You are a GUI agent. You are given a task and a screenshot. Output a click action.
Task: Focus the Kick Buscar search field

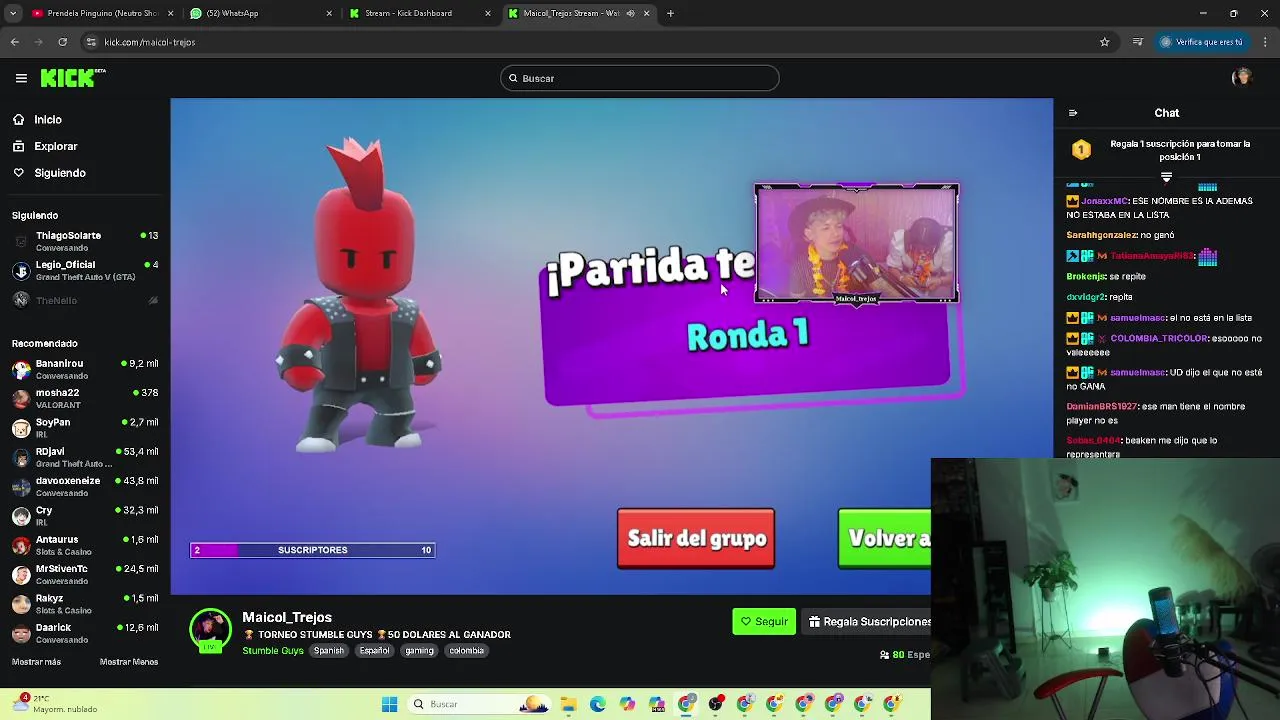pyautogui.click(x=639, y=78)
